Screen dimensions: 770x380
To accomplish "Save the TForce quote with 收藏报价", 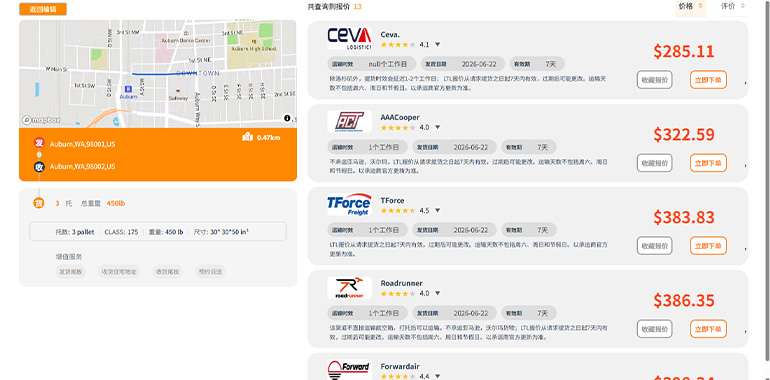I will pos(655,245).
